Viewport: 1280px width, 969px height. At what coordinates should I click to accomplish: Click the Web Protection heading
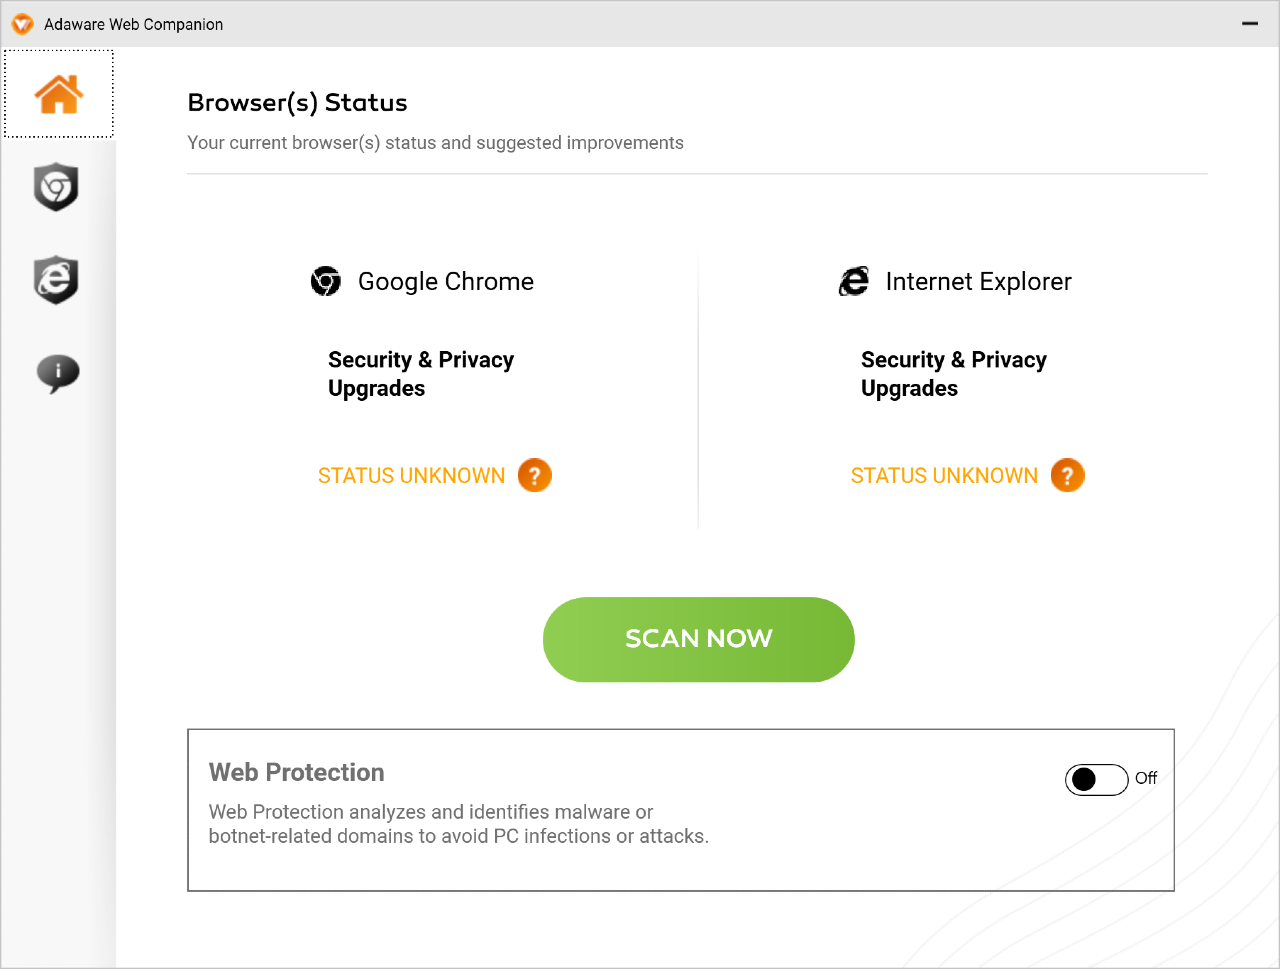297,772
